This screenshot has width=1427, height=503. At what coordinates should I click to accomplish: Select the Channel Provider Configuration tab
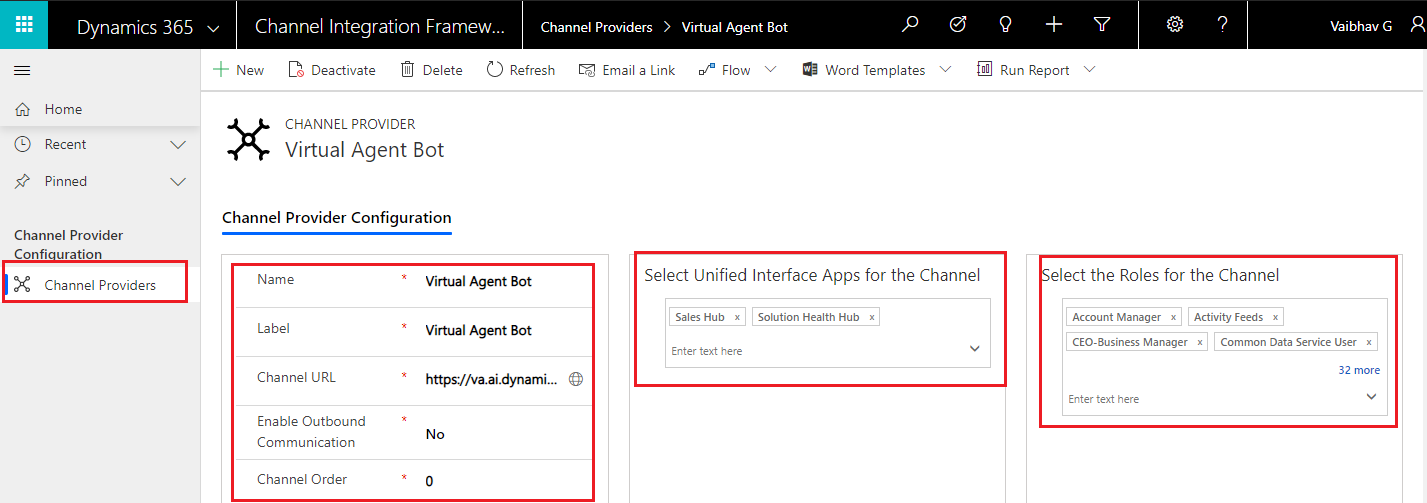coord(336,218)
